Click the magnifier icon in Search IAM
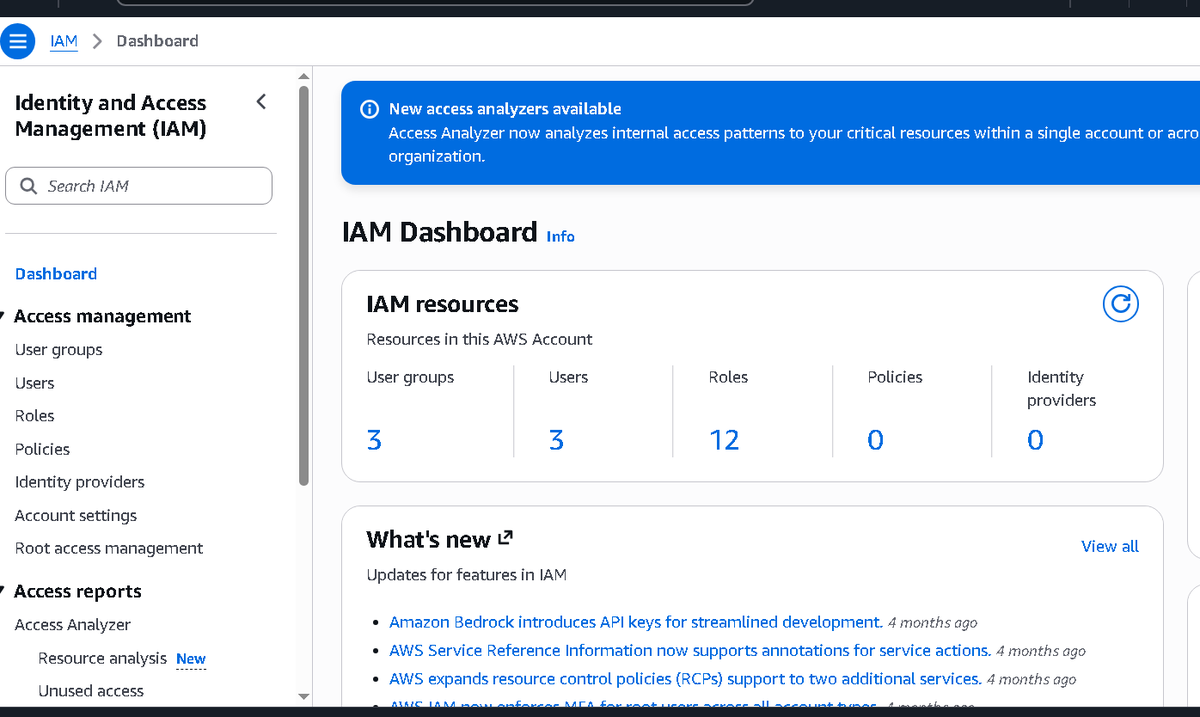 tap(28, 186)
